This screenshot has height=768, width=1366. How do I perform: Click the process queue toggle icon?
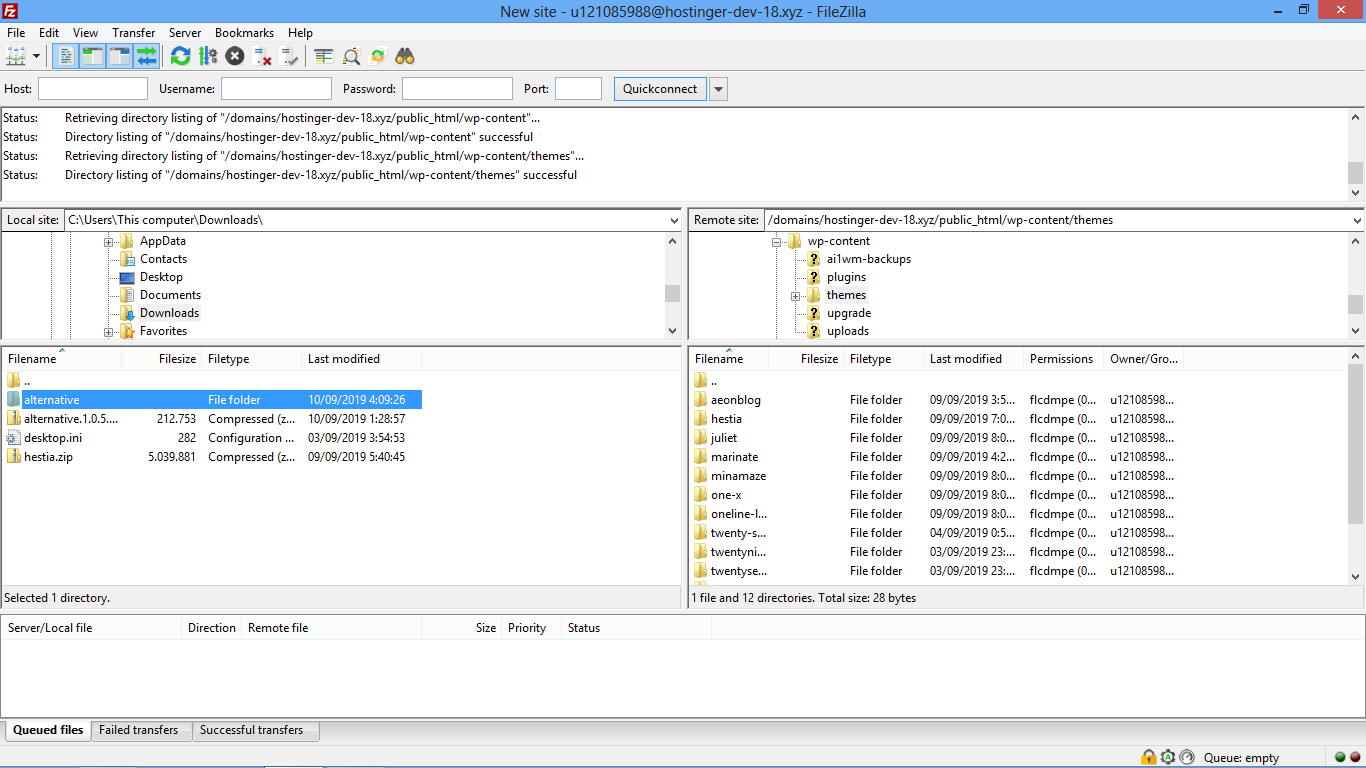208,56
